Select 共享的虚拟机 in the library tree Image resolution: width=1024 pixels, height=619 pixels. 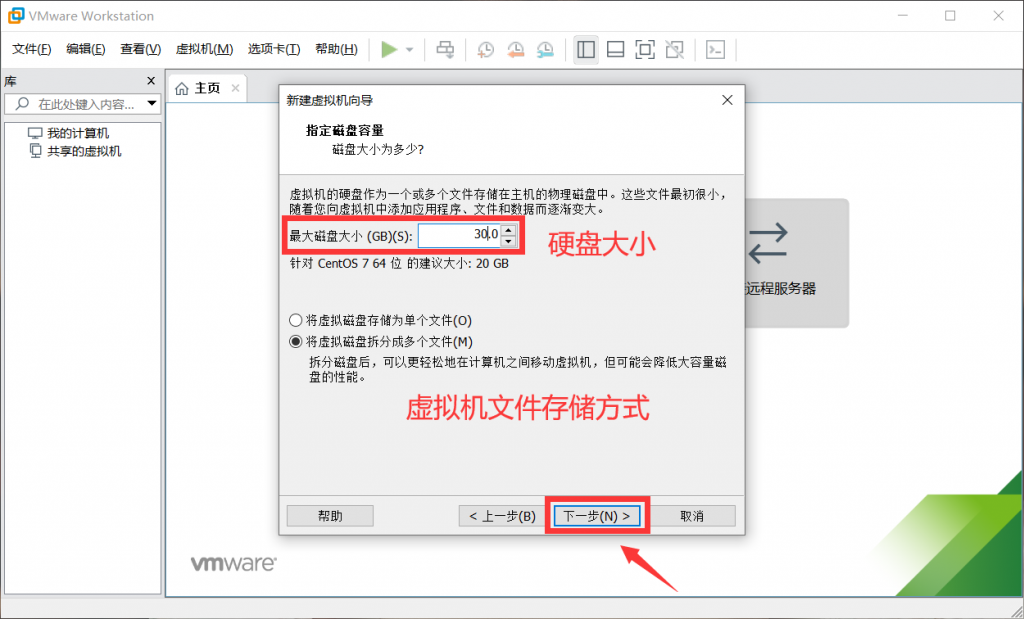(x=84, y=151)
